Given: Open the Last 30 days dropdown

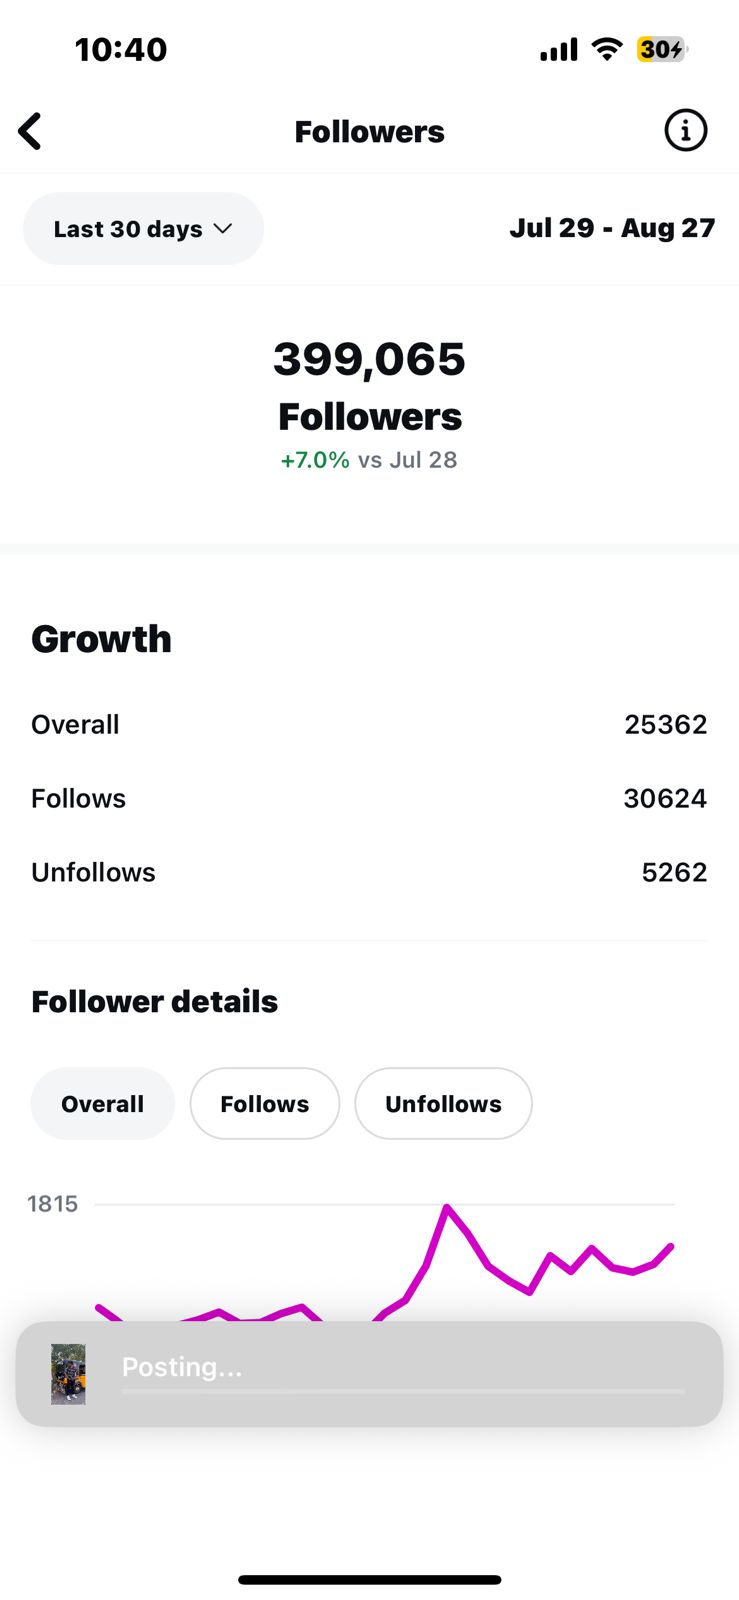Looking at the screenshot, I should 143,229.
